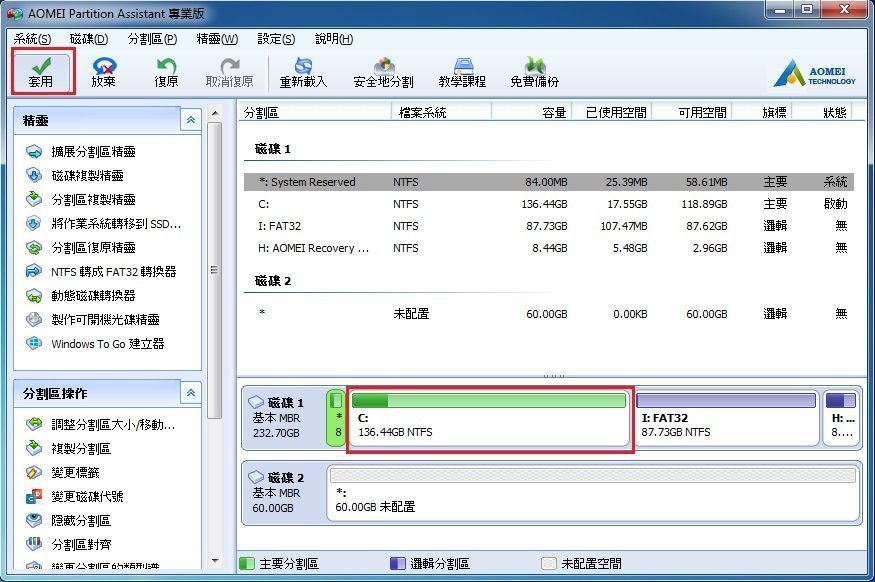Click the sidebar scrollbar down arrow
The width and height of the screenshot is (875, 582).
point(215,561)
